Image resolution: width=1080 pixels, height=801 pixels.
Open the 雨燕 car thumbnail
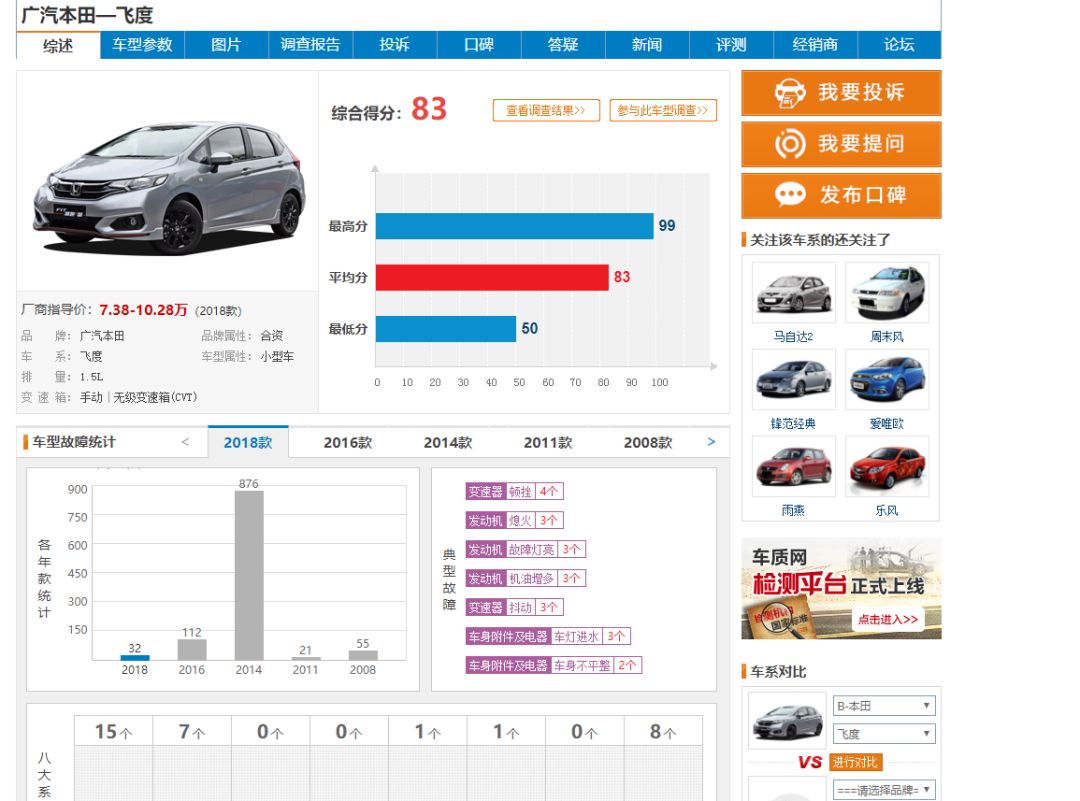(x=793, y=466)
